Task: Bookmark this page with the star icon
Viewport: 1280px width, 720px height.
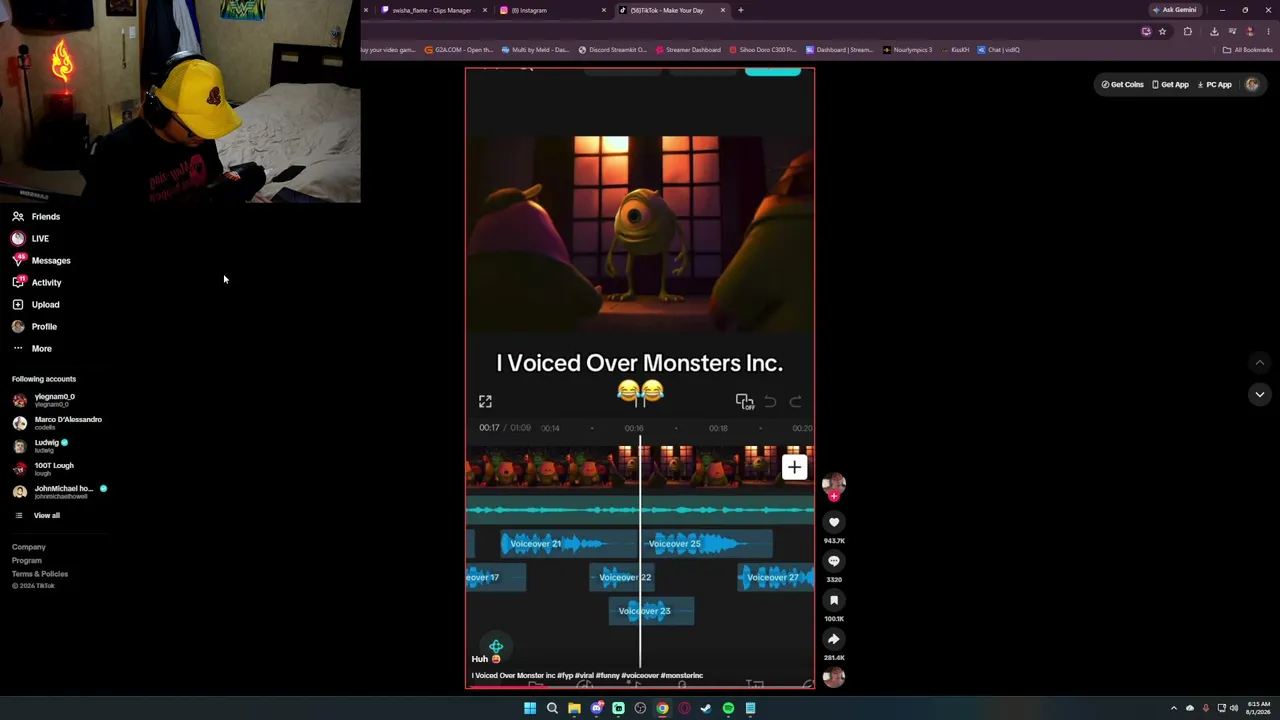Action: click(1162, 32)
